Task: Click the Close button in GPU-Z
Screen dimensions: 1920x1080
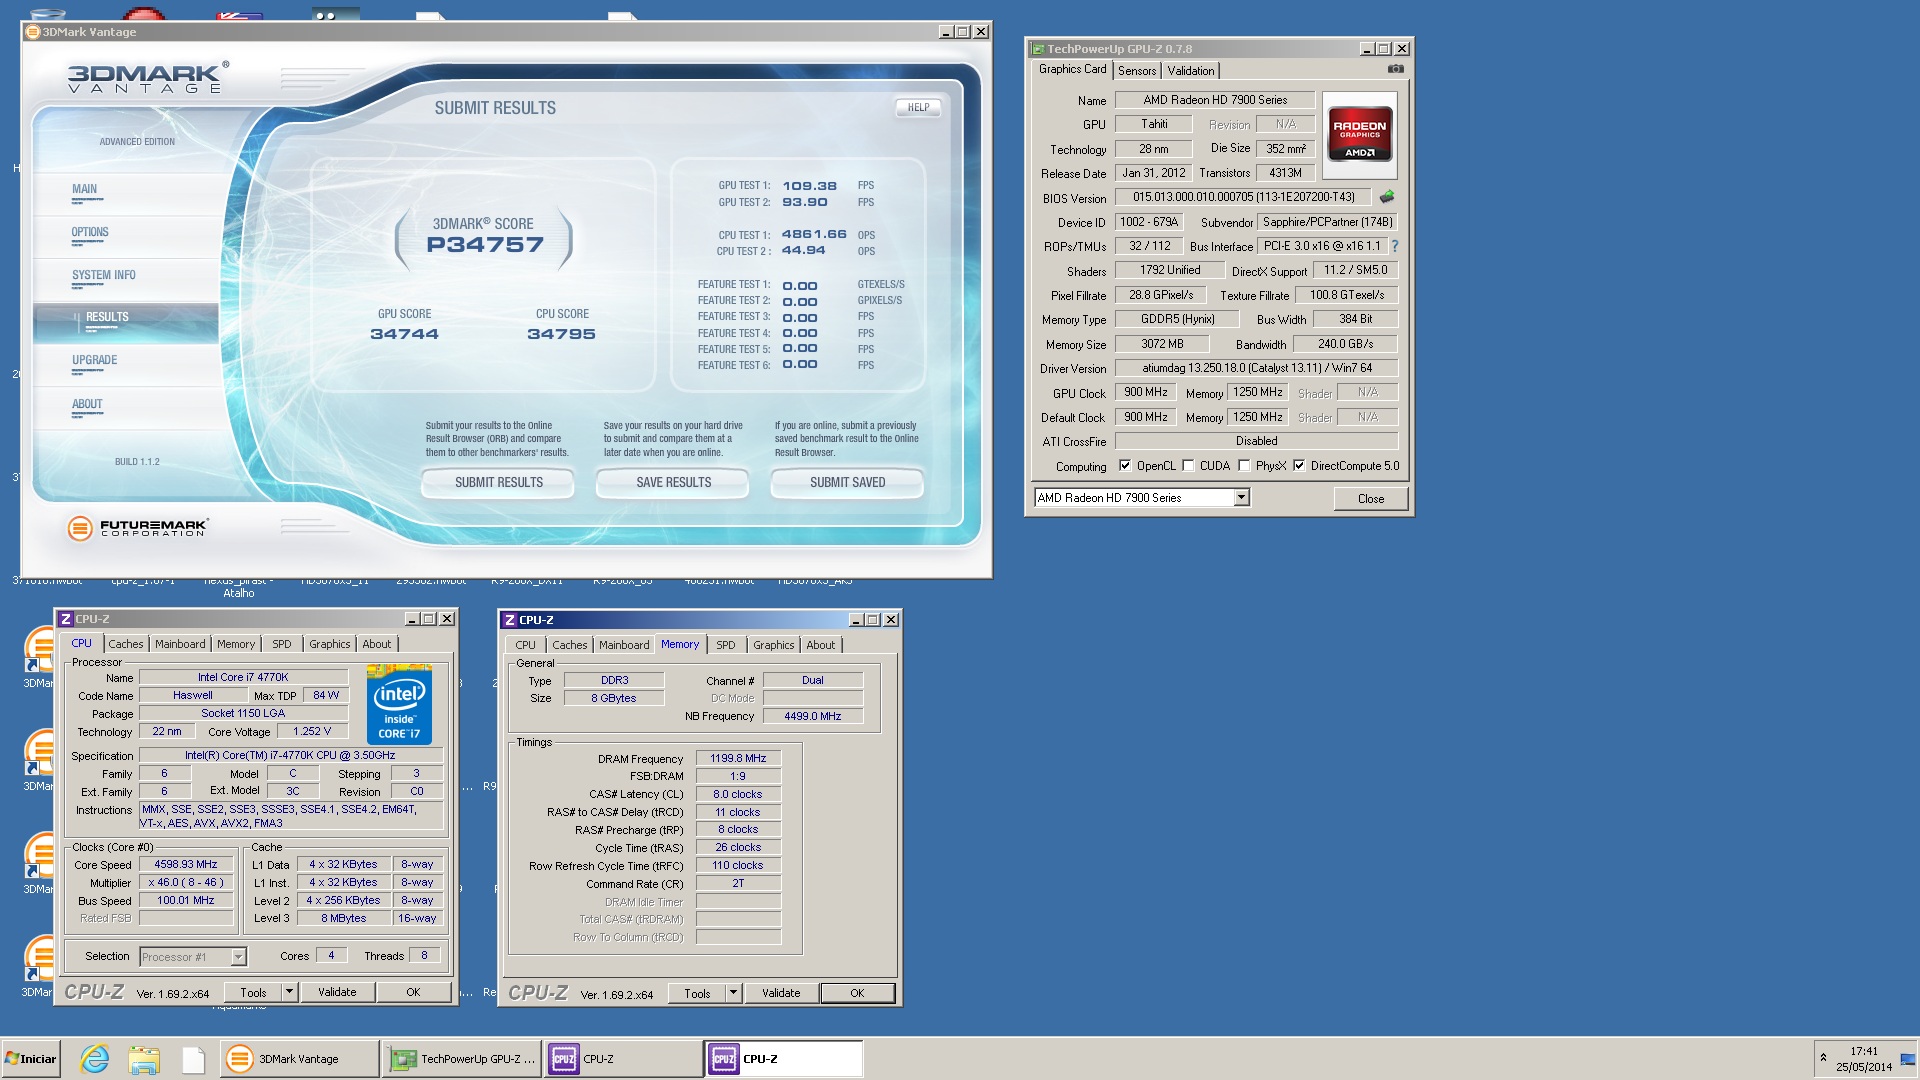Action: [x=1370, y=499]
